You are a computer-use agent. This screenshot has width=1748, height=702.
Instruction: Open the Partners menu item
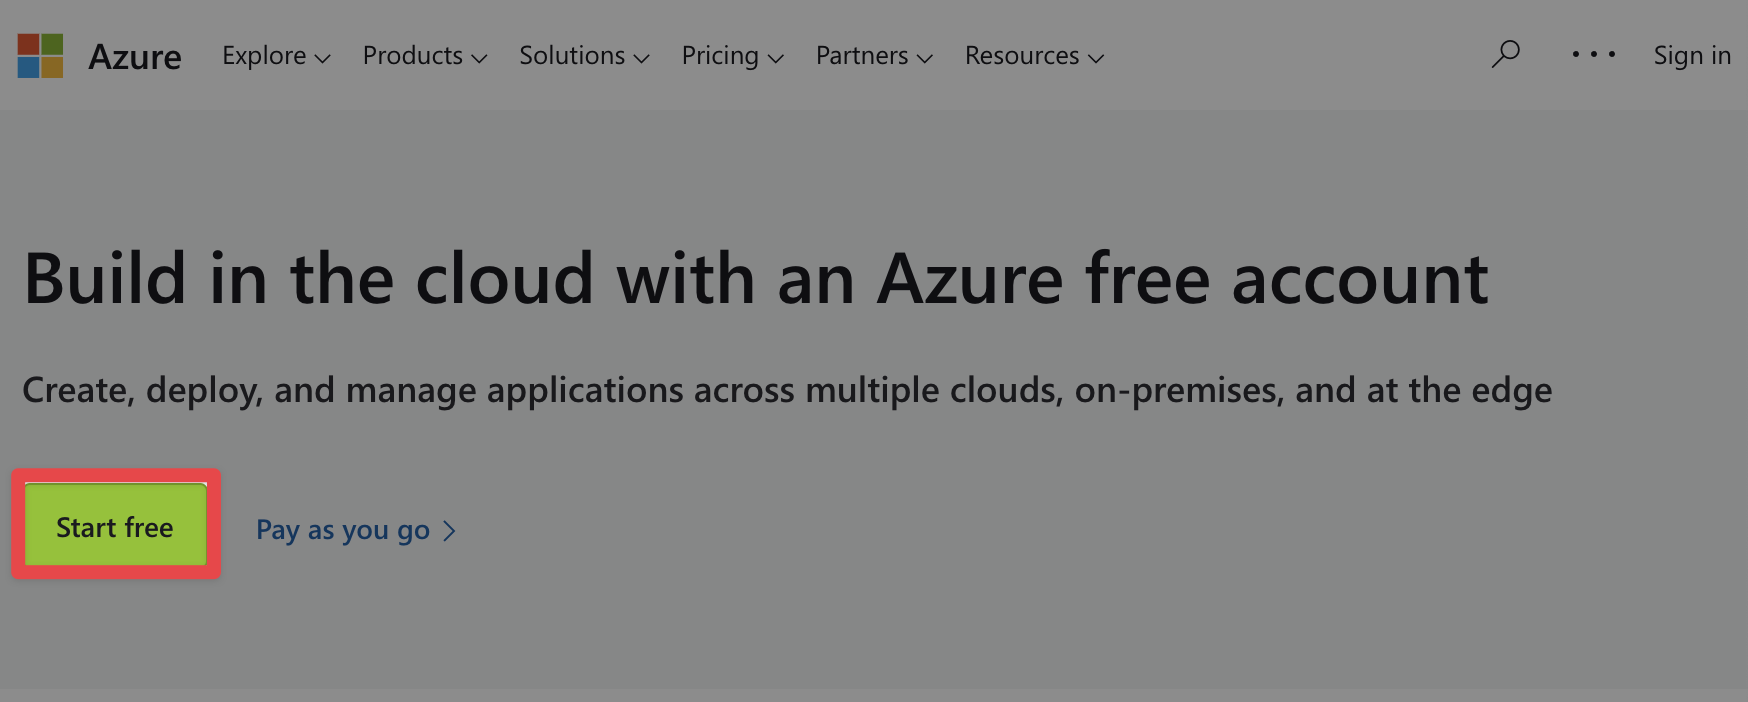click(863, 56)
